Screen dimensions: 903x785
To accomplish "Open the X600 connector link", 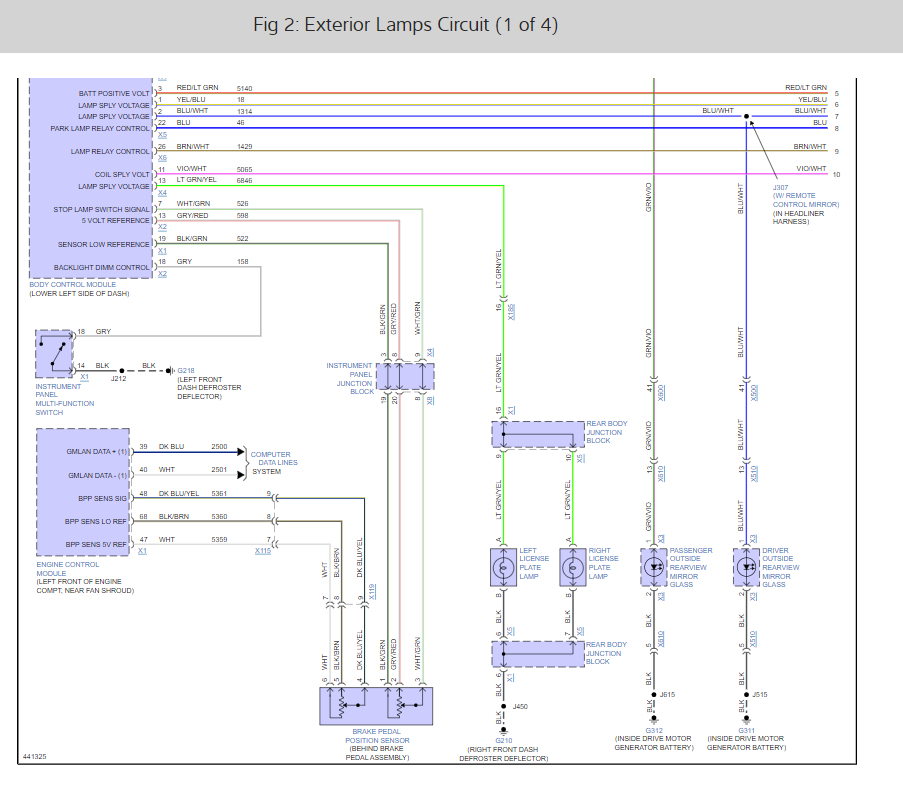I will pyautogui.click(x=661, y=393).
